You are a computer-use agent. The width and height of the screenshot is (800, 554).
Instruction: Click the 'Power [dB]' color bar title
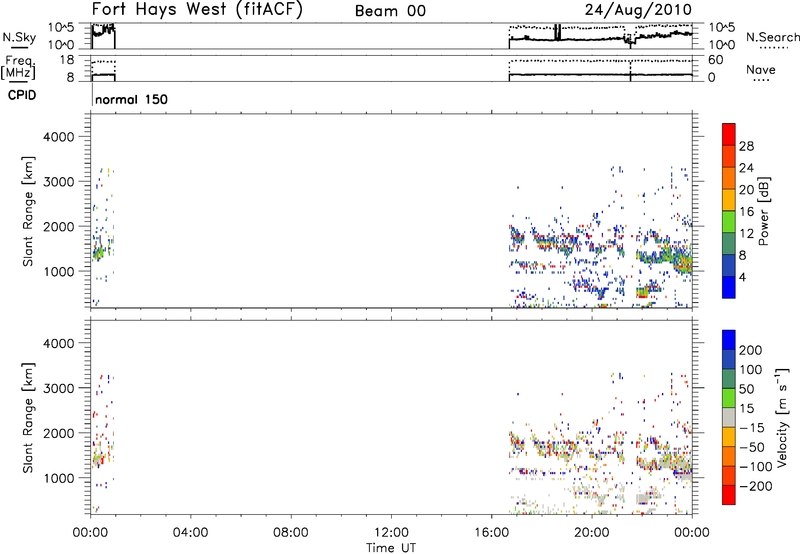click(x=764, y=211)
